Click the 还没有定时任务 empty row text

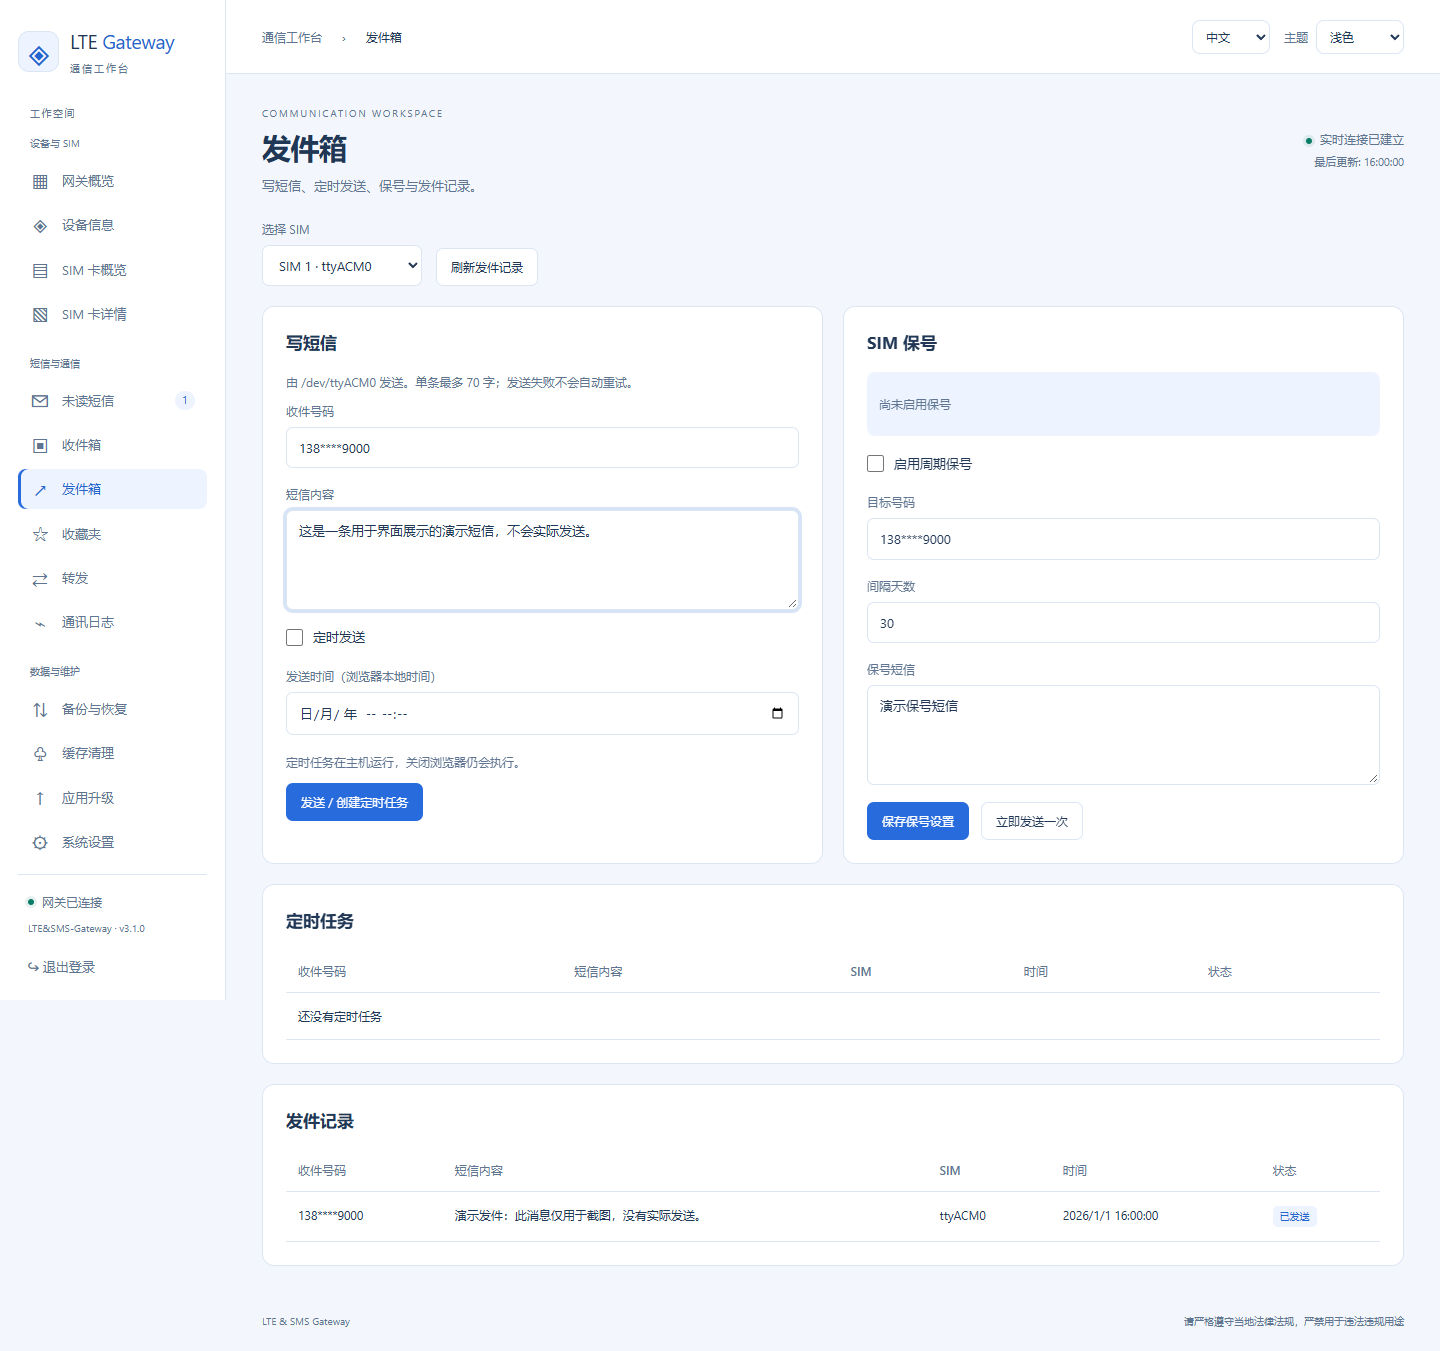(x=340, y=1017)
